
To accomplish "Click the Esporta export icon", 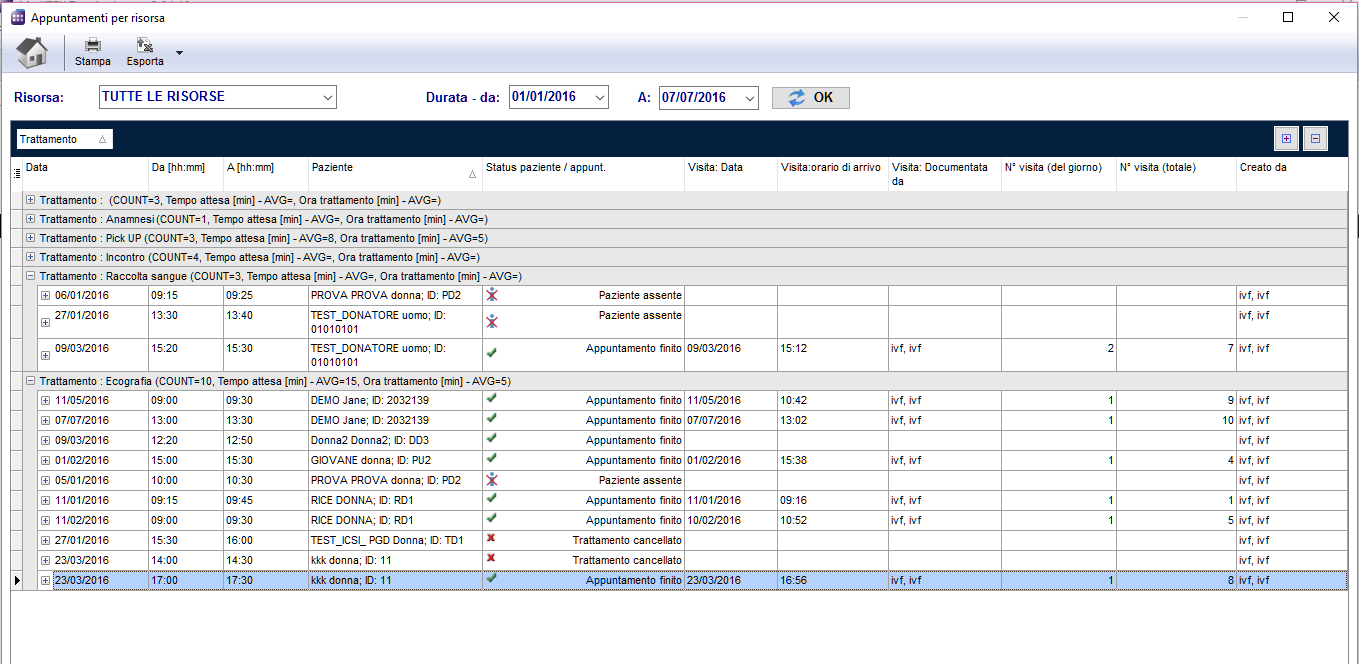I will [x=145, y=45].
